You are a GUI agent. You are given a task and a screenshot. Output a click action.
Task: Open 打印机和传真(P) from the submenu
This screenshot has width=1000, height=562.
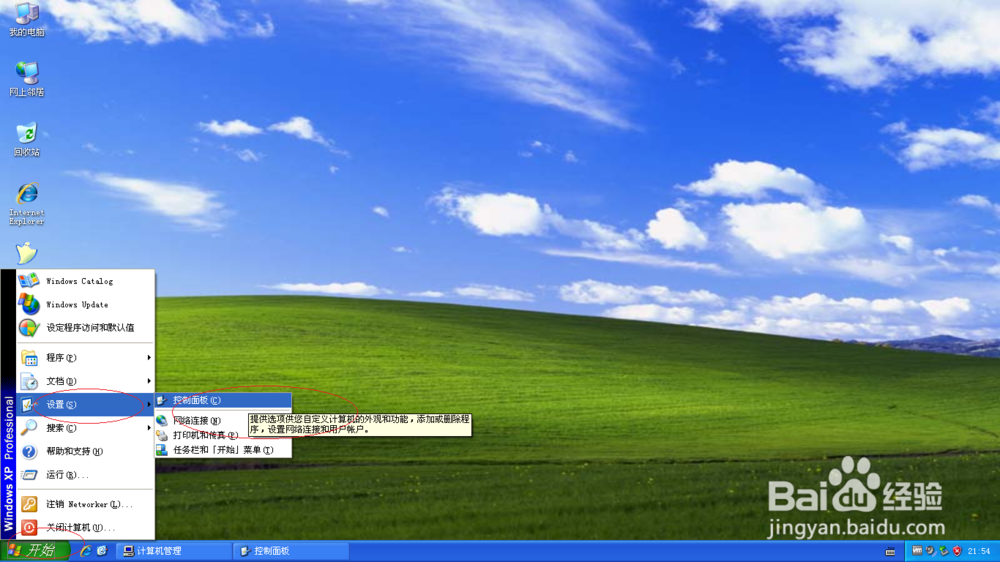(202, 435)
